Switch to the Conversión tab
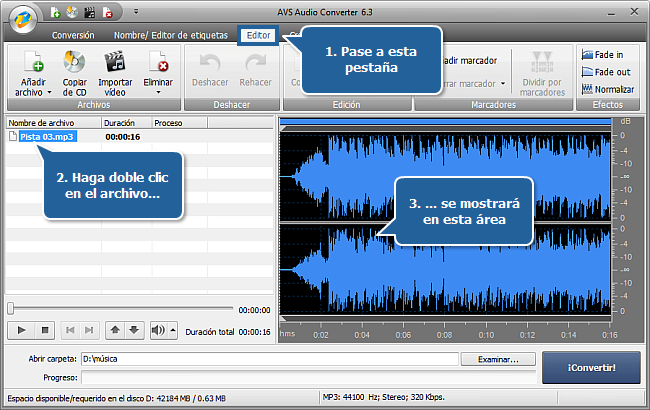 [73, 35]
